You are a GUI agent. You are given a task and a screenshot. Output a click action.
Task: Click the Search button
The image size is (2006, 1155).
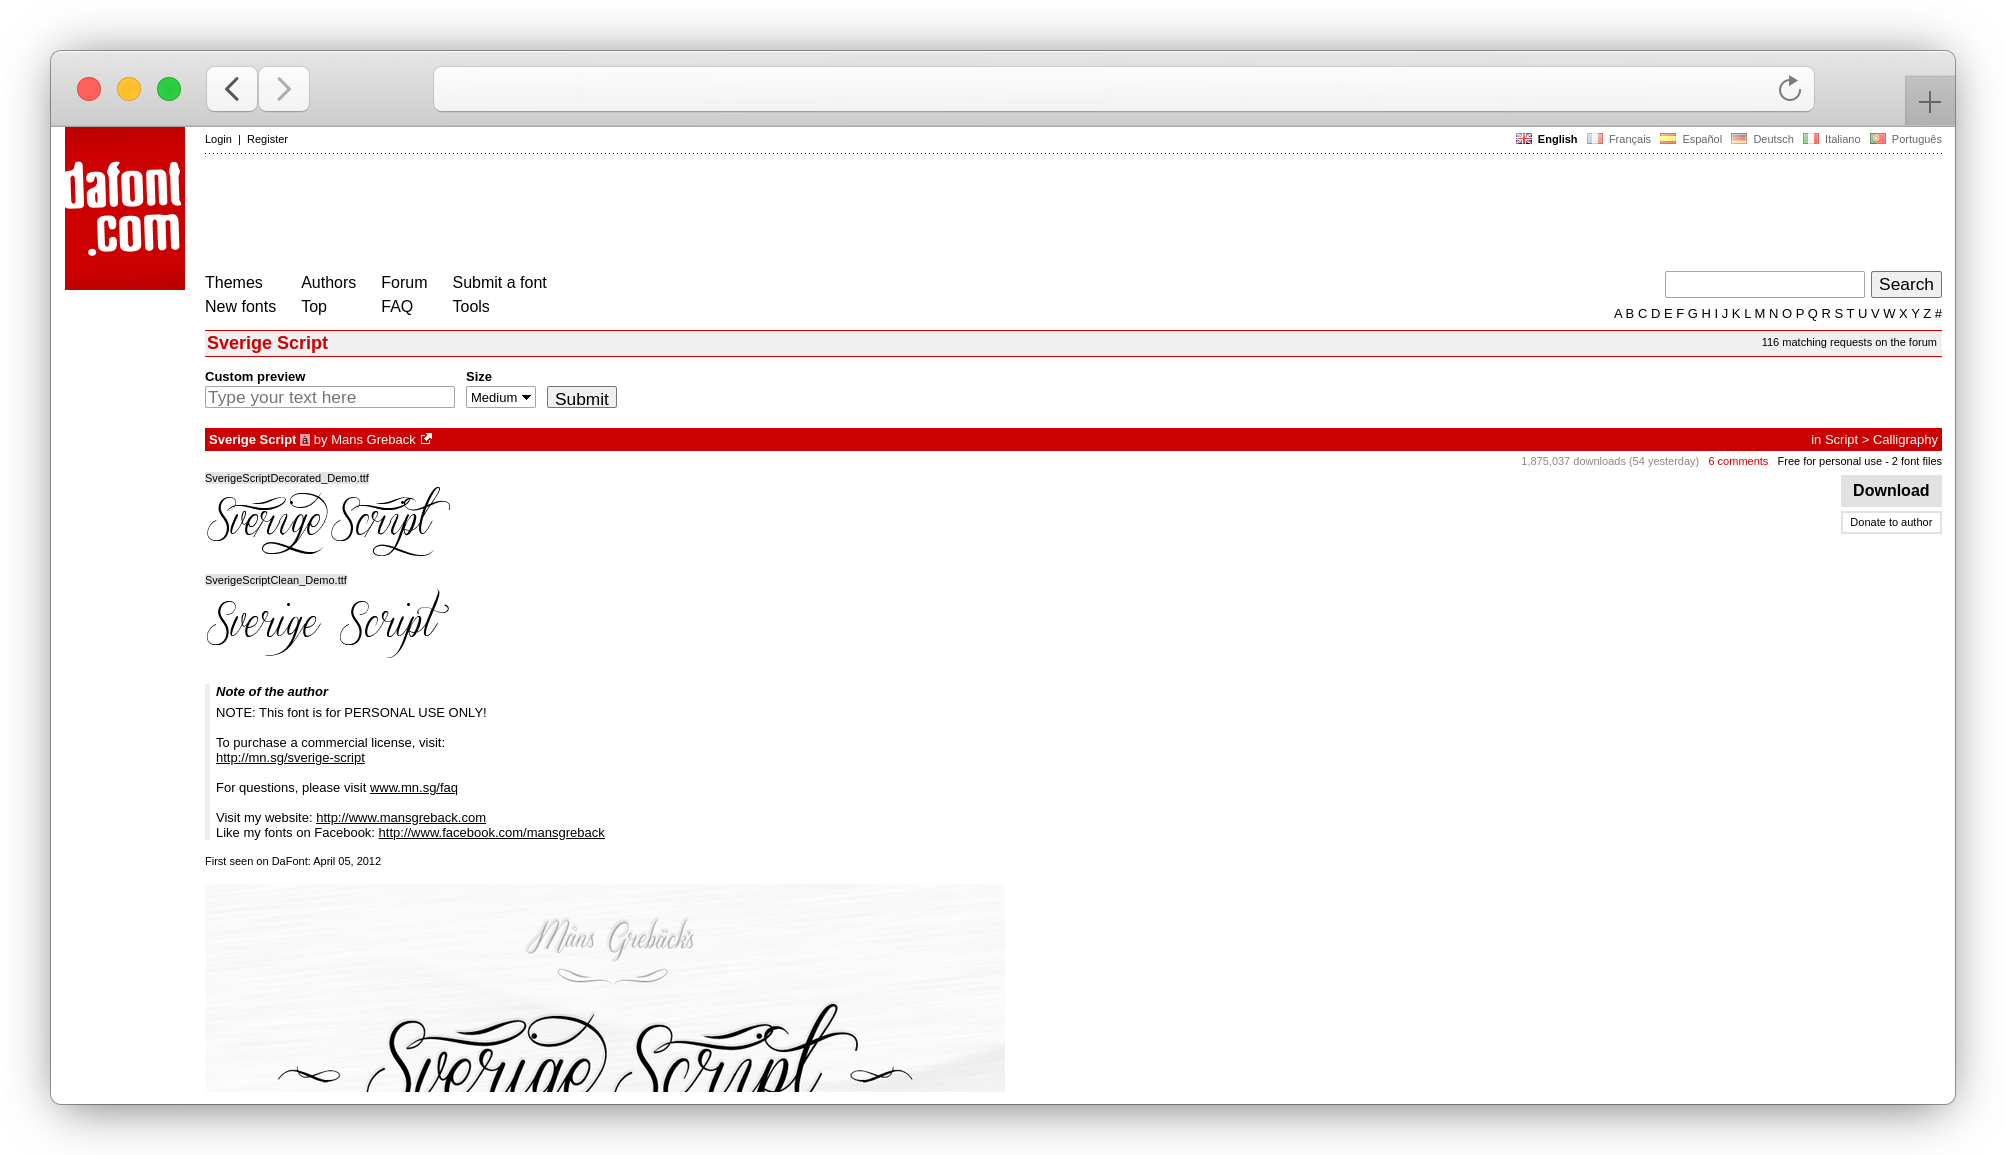click(1906, 284)
